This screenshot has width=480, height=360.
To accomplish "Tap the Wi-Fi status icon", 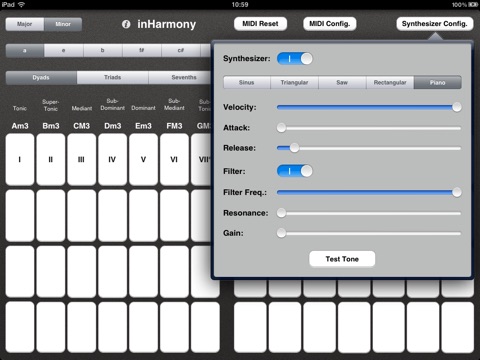I will [21, 5].
